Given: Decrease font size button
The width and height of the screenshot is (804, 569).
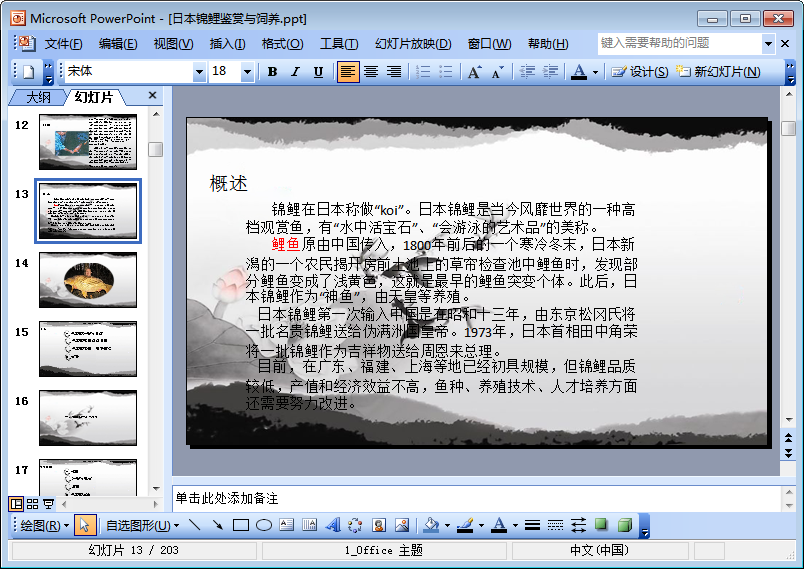Looking at the screenshot, I should click(x=497, y=72).
